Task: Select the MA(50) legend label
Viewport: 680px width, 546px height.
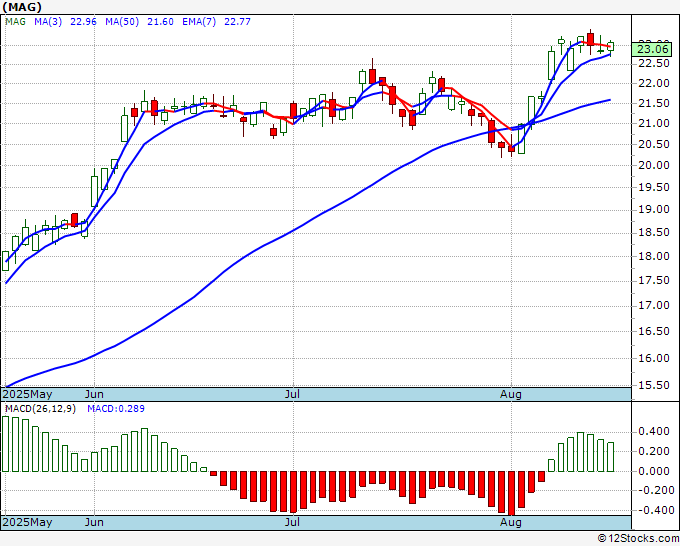Action: pos(122,22)
